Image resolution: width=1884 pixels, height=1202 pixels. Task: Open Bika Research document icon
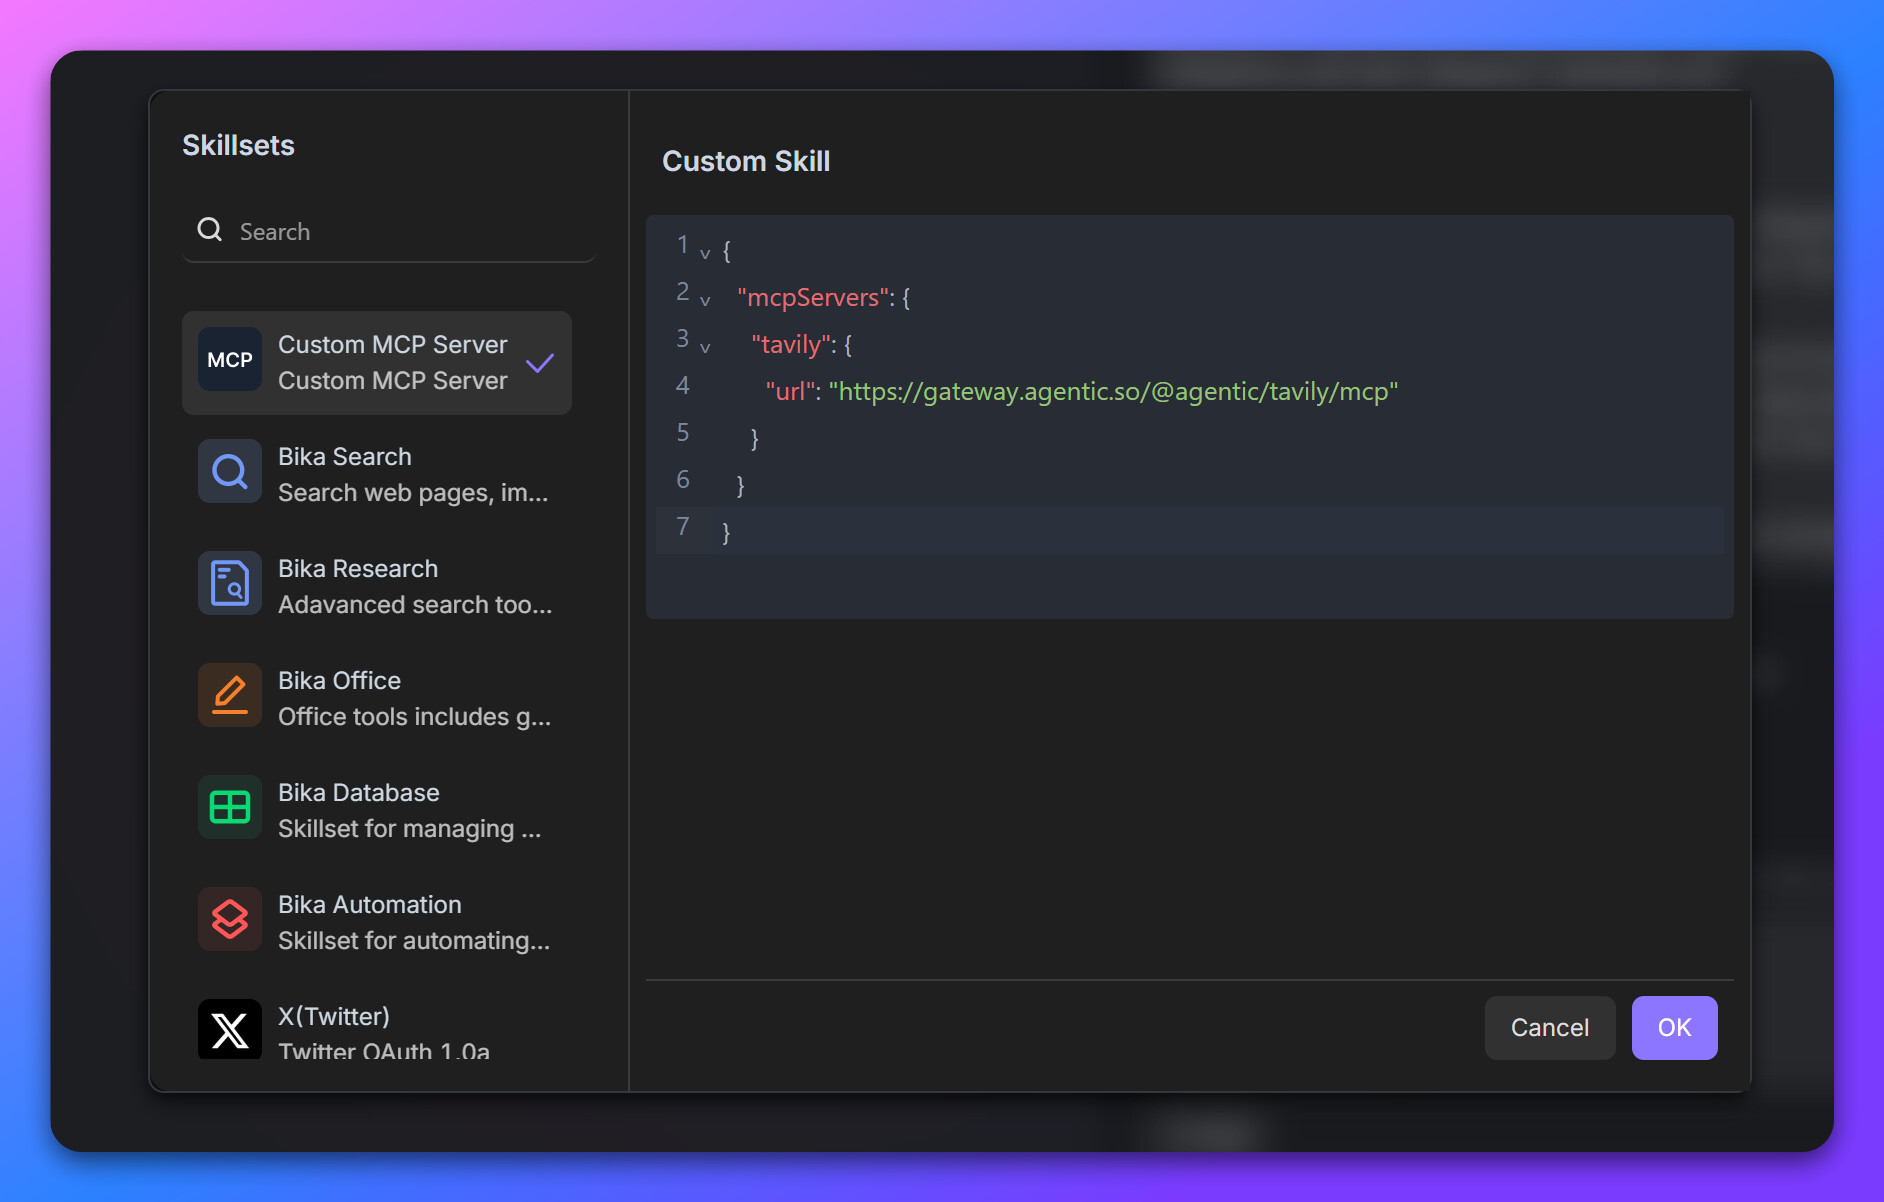tap(229, 583)
